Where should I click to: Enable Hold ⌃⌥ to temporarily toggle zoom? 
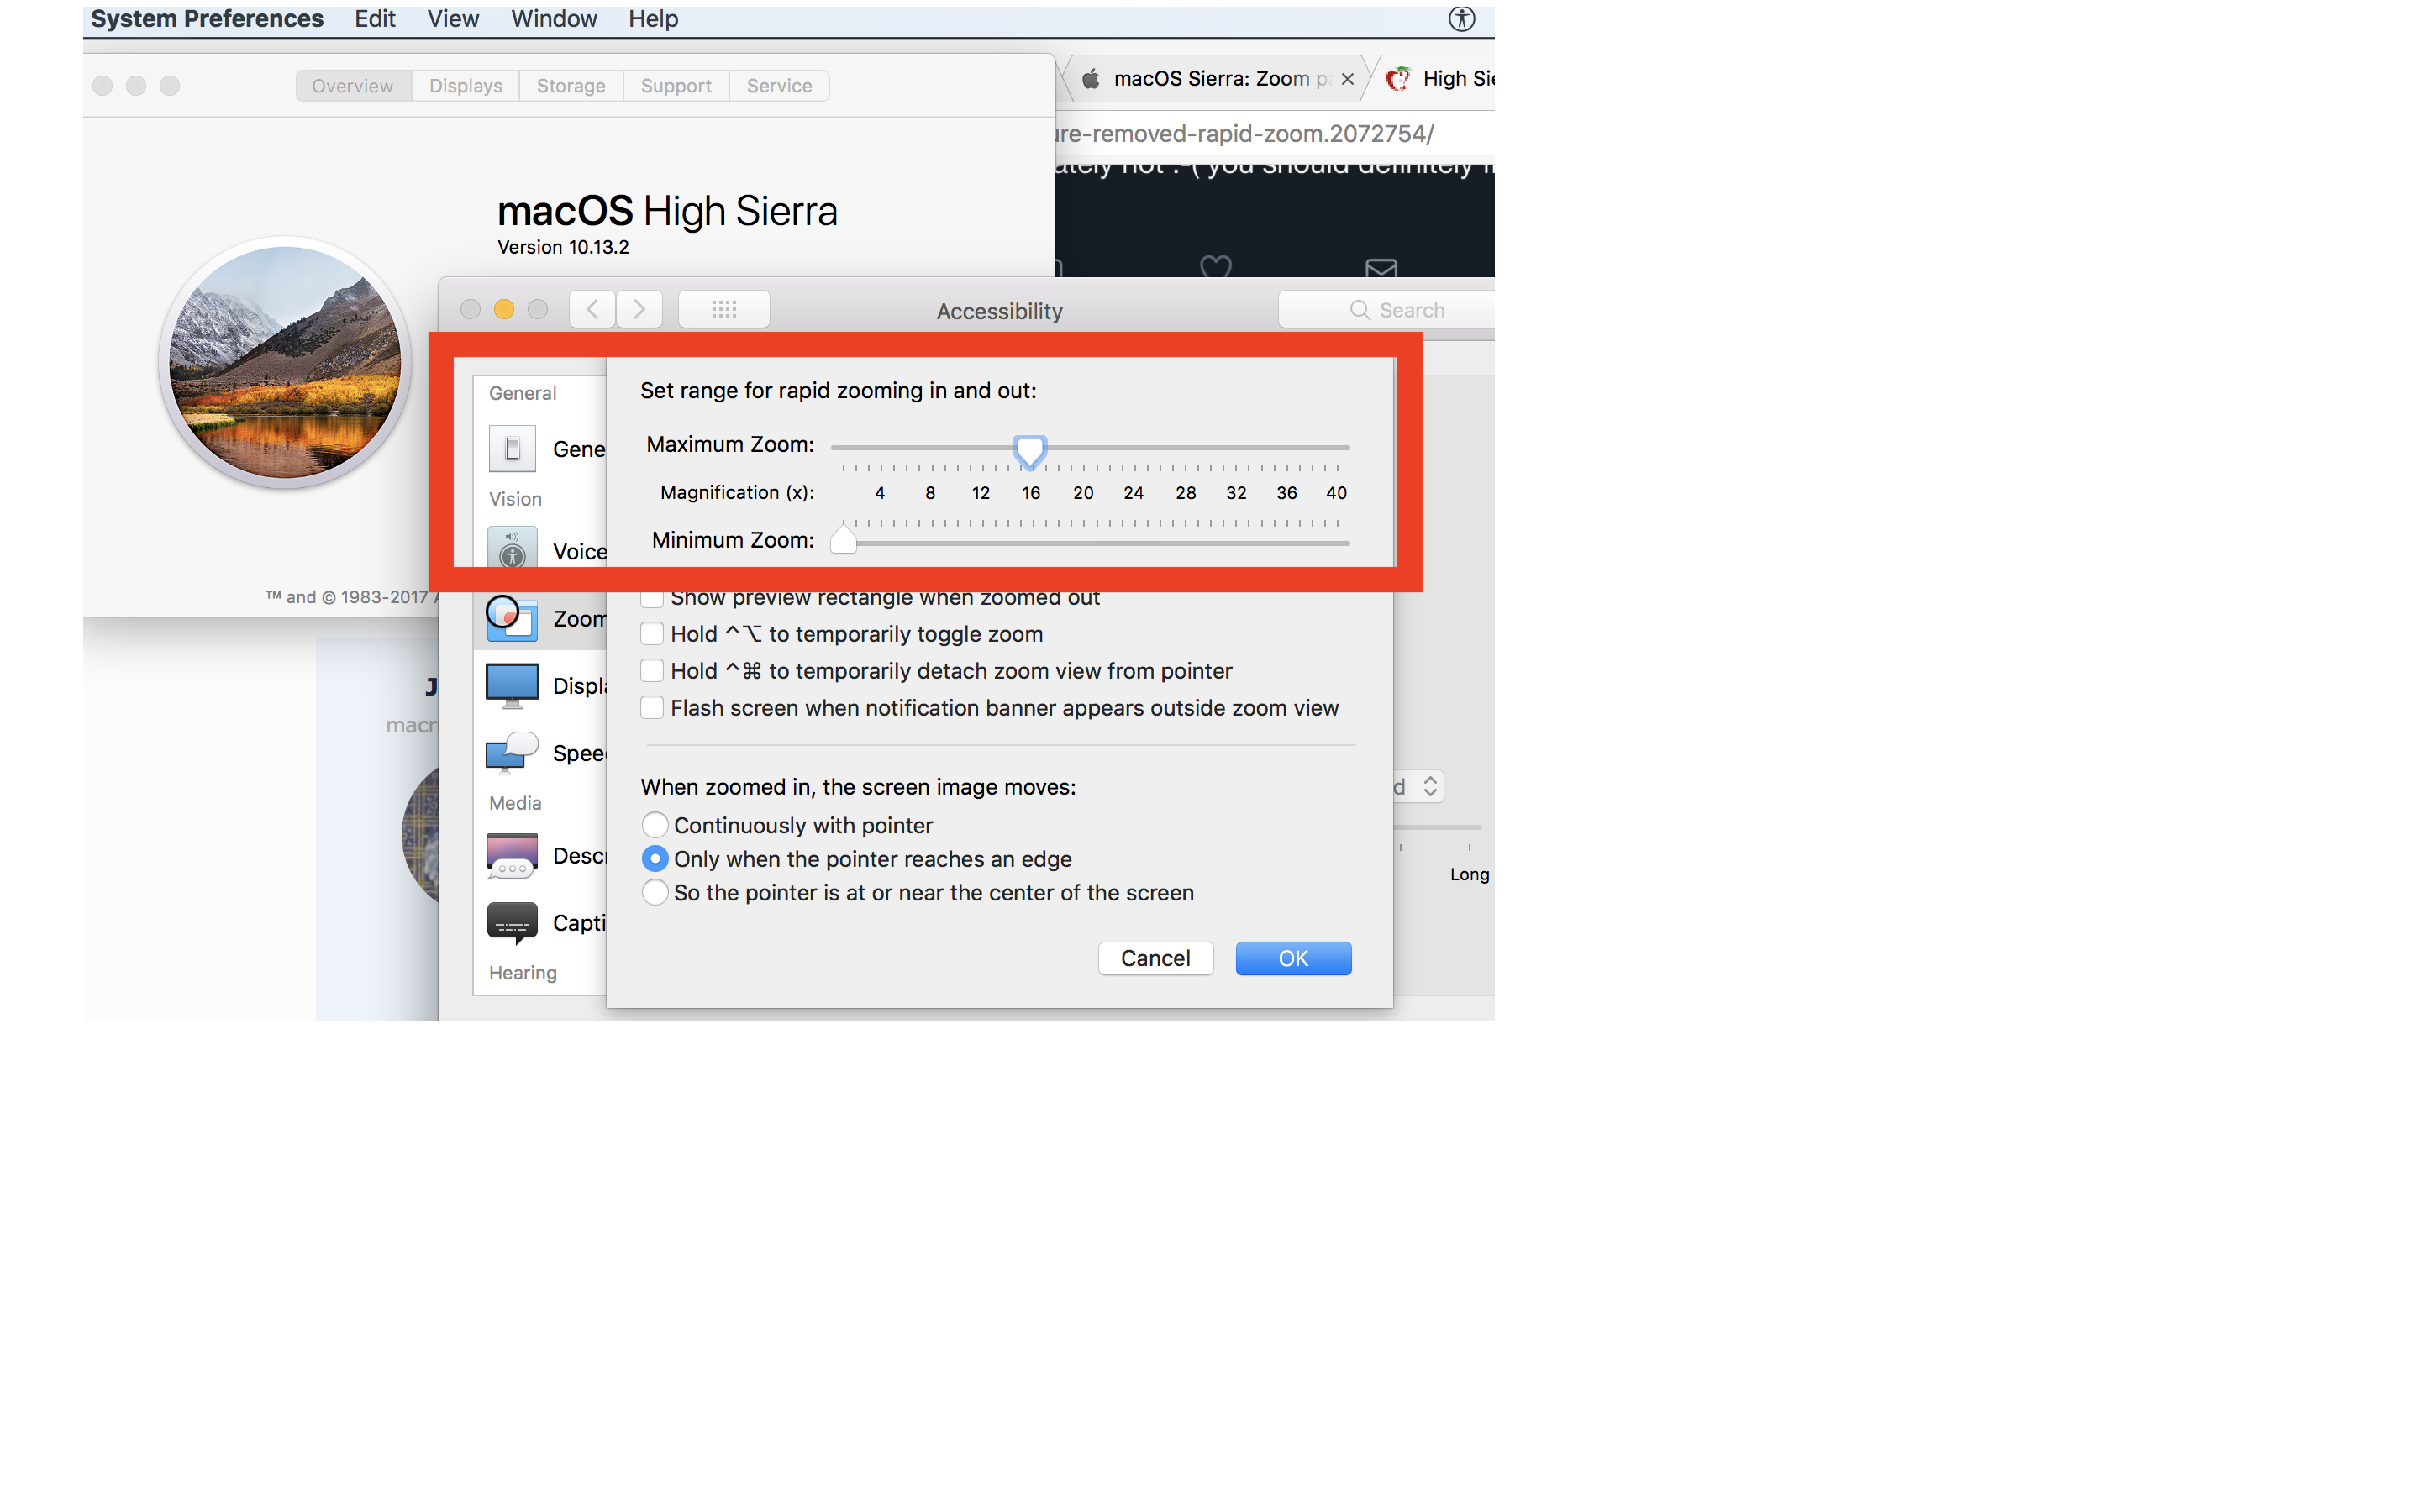652,634
